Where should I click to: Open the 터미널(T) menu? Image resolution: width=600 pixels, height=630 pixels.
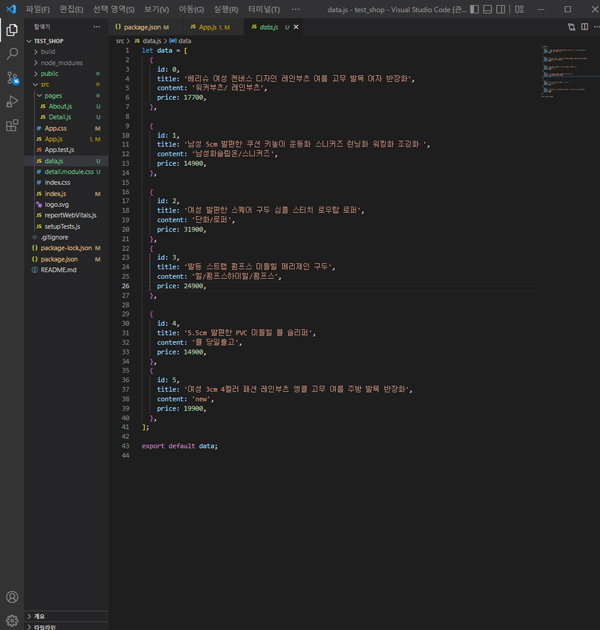[x=264, y=9]
